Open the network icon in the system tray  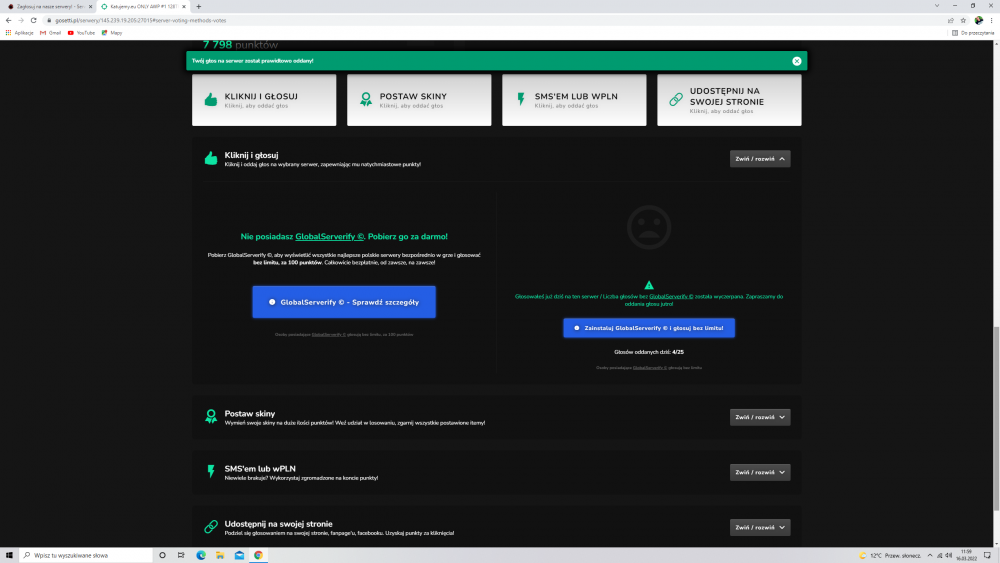point(939,555)
